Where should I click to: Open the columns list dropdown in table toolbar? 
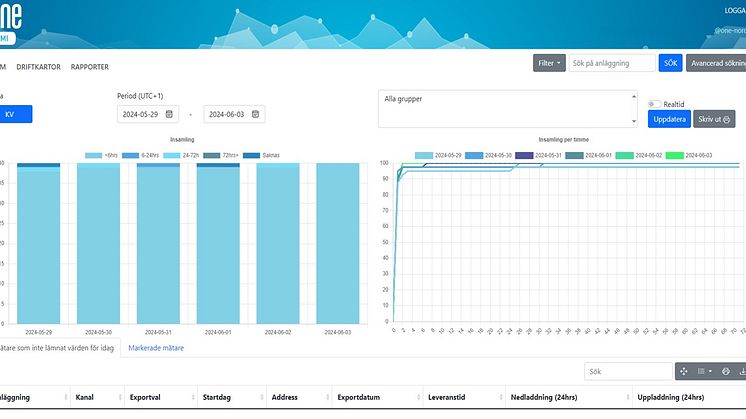(x=705, y=371)
